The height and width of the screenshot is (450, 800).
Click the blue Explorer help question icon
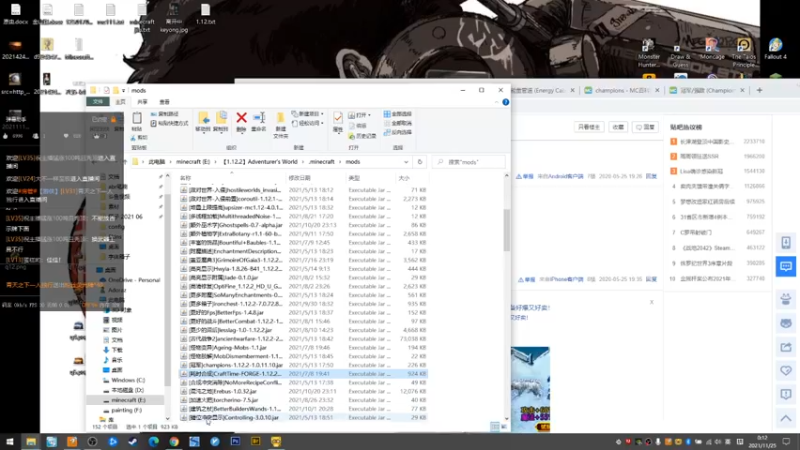(x=506, y=102)
